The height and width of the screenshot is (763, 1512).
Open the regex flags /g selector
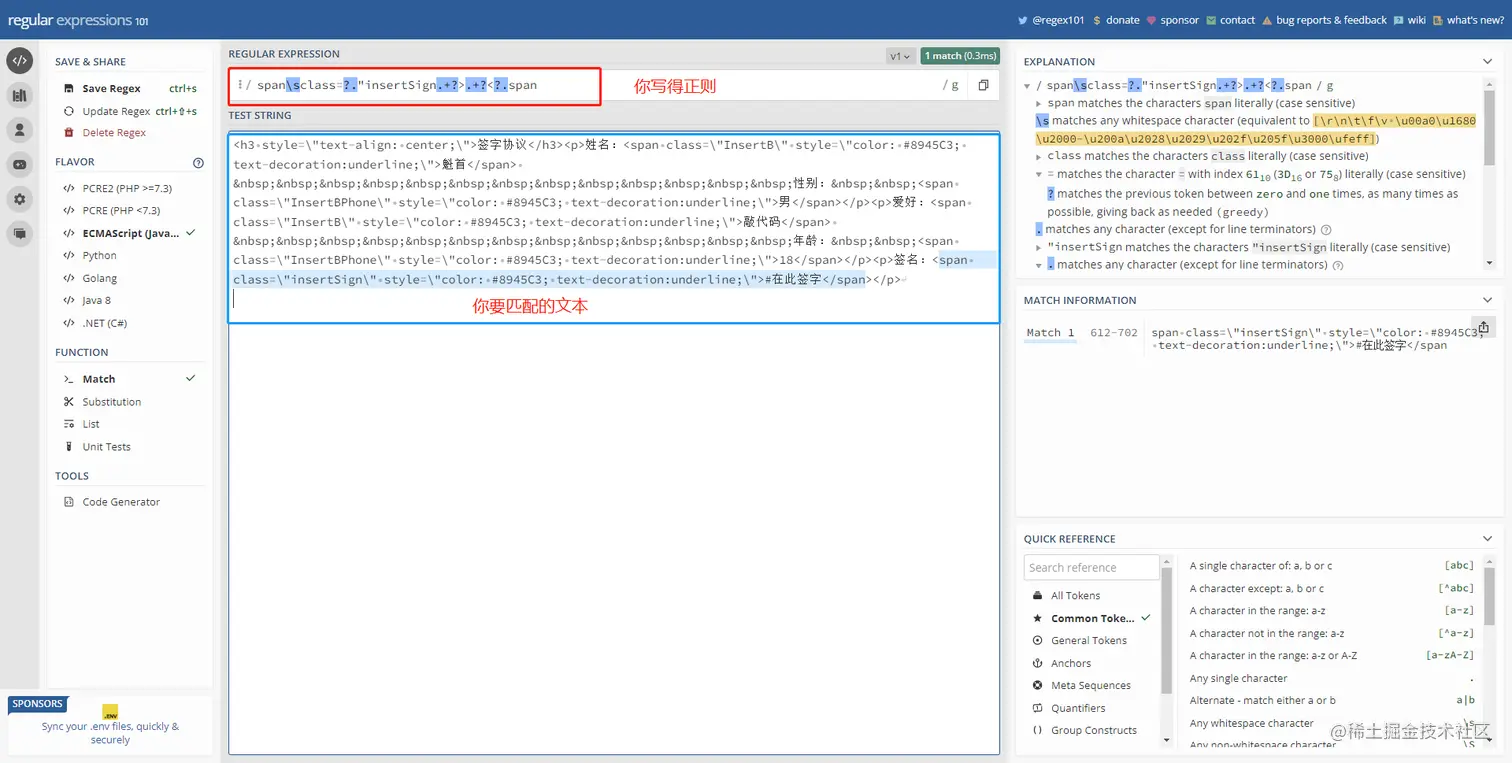pyautogui.click(x=950, y=85)
